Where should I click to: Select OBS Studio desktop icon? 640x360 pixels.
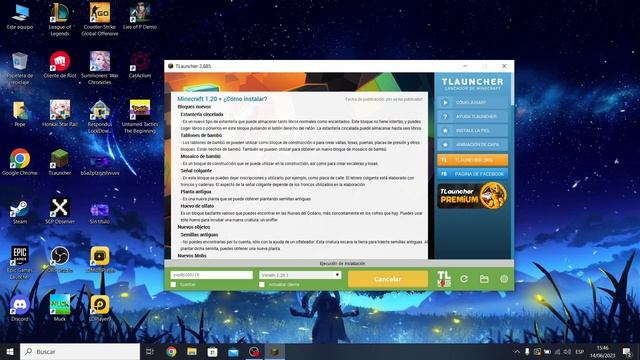[x=60, y=260]
